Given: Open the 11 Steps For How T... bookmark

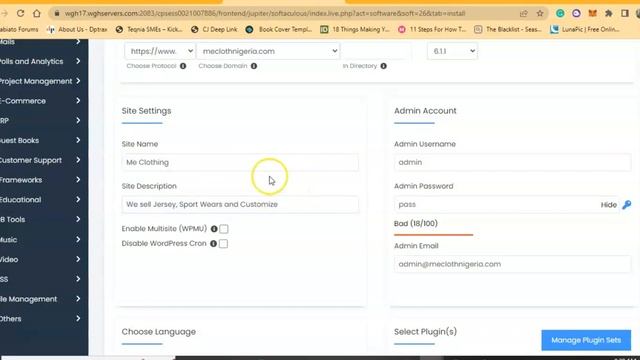Looking at the screenshot, I should tap(432, 29).
